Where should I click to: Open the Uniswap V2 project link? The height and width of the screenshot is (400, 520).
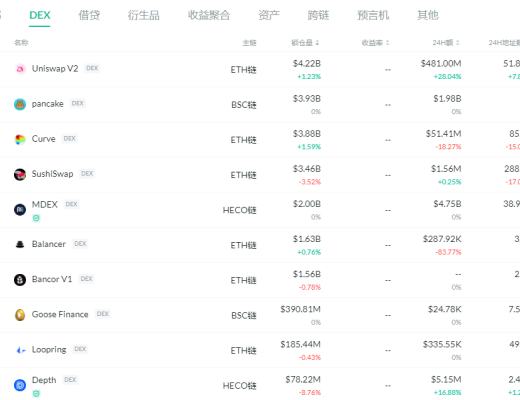coord(55,68)
